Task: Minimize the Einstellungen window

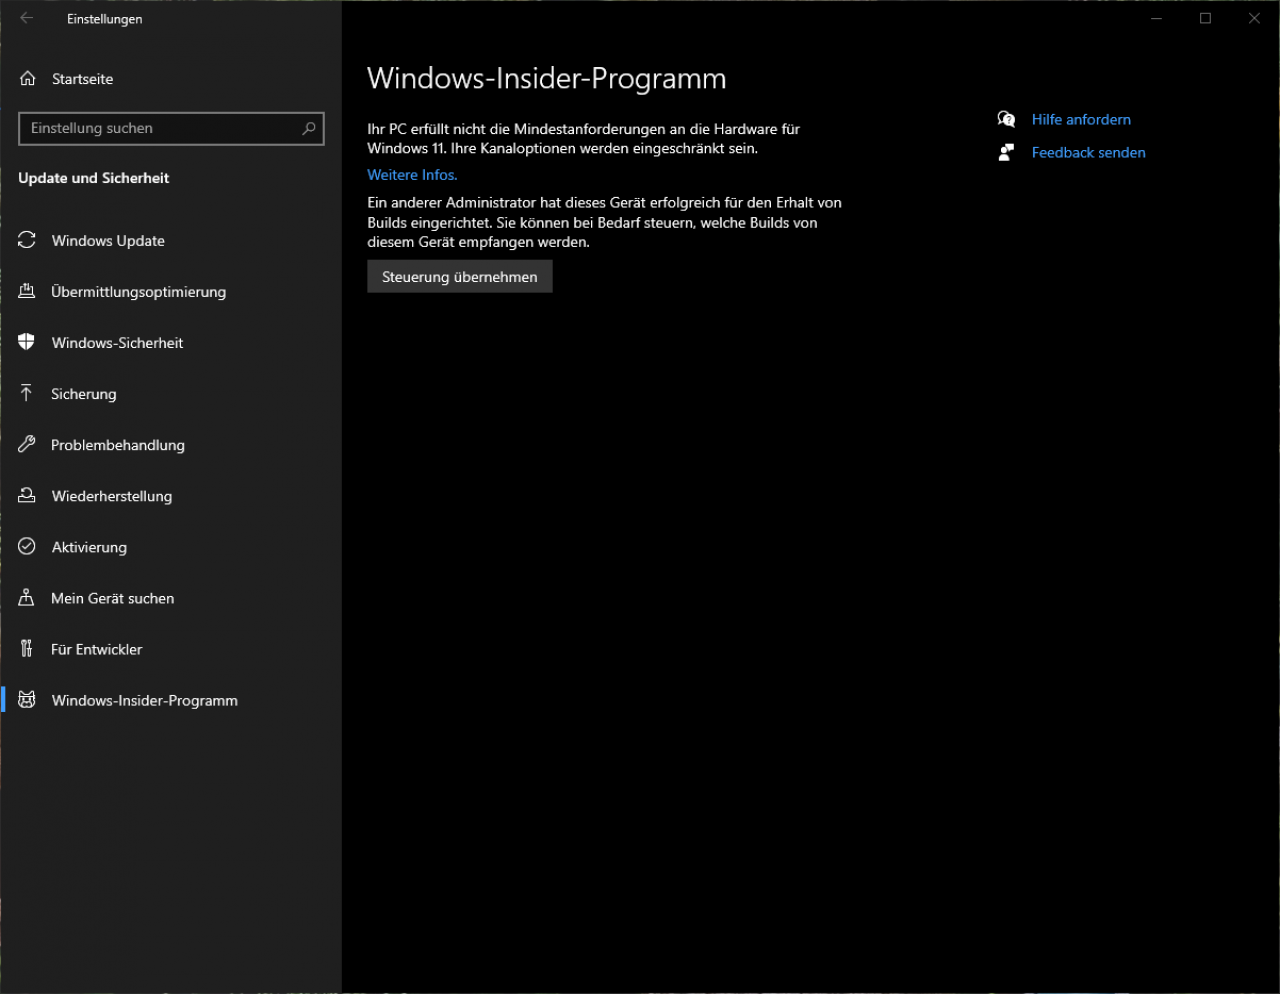Action: pos(1157,18)
